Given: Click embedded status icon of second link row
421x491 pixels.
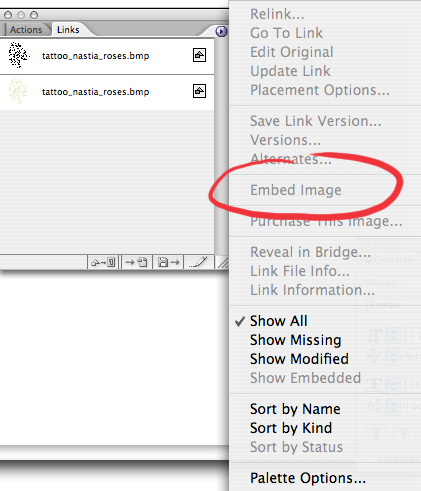Looking at the screenshot, I should (199, 91).
